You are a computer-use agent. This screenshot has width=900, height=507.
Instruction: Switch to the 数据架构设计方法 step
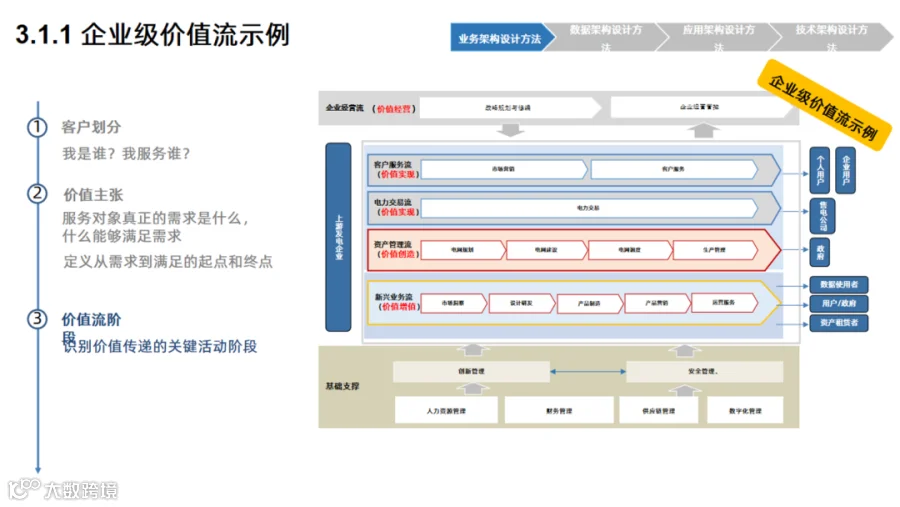(x=606, y=38)
